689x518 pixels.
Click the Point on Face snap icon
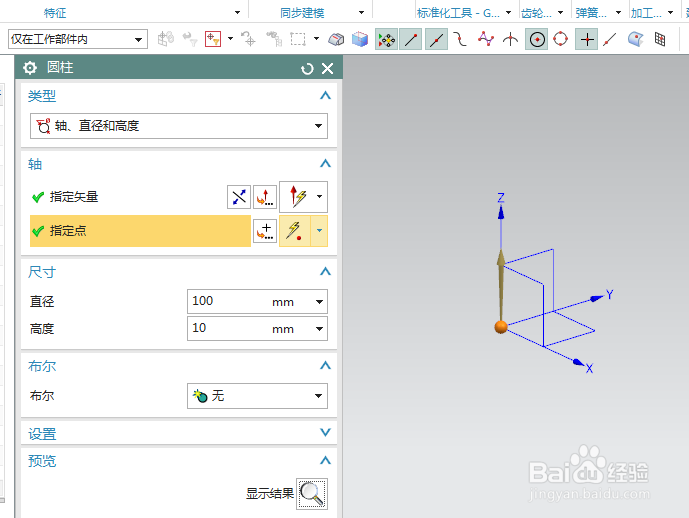[635, 39]
